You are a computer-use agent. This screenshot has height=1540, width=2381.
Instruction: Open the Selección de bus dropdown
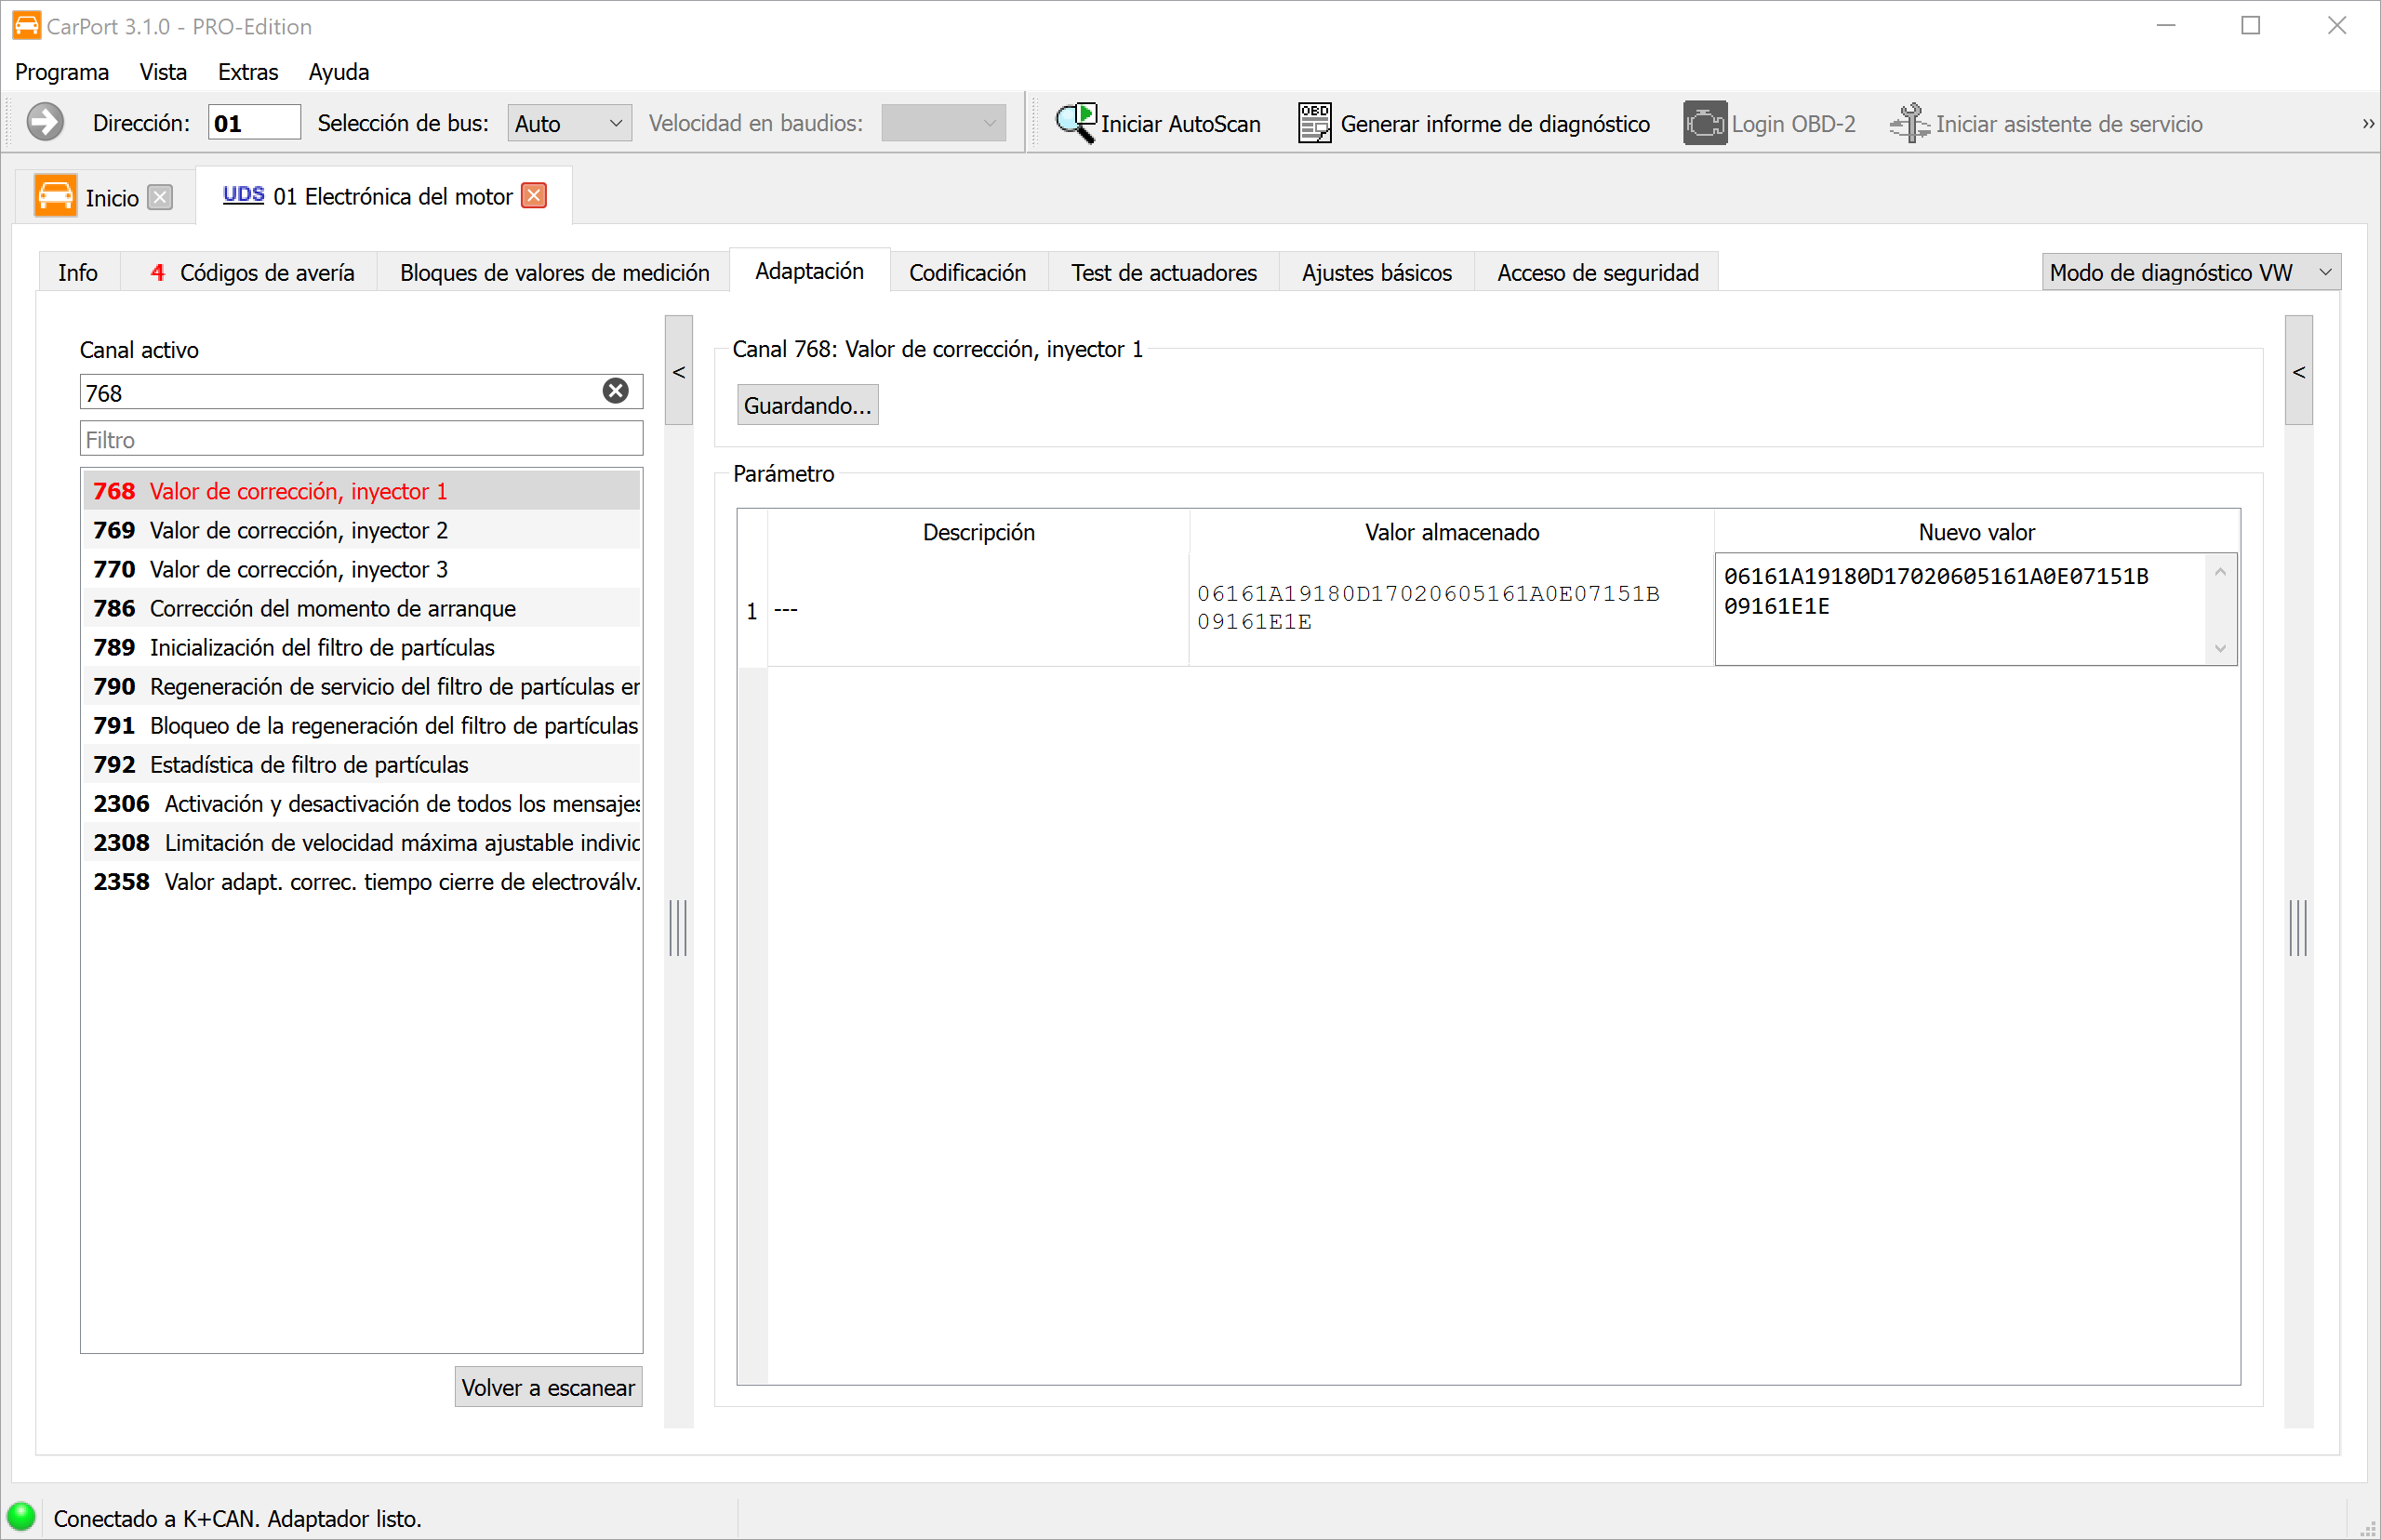569,123
